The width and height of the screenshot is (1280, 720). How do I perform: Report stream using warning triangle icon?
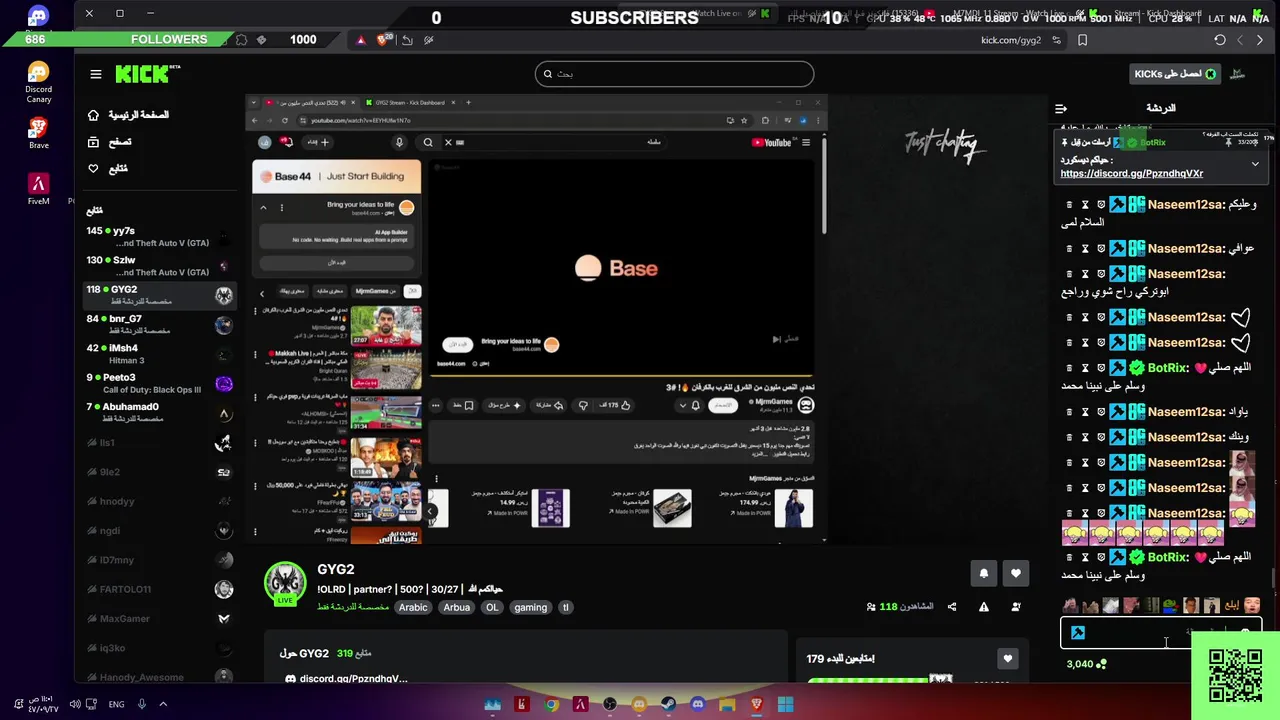tap(984, 607)
